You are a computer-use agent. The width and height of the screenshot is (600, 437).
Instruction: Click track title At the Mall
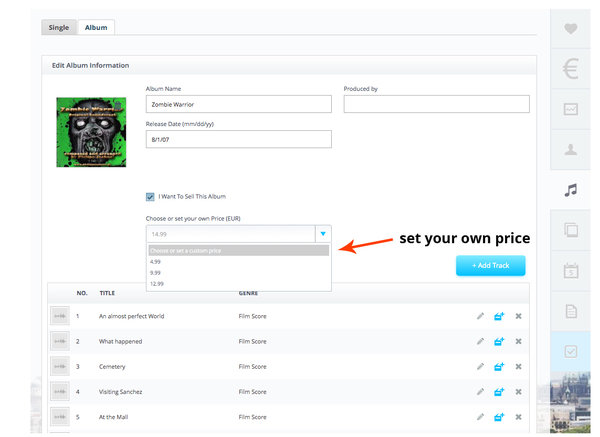point(114,417)
